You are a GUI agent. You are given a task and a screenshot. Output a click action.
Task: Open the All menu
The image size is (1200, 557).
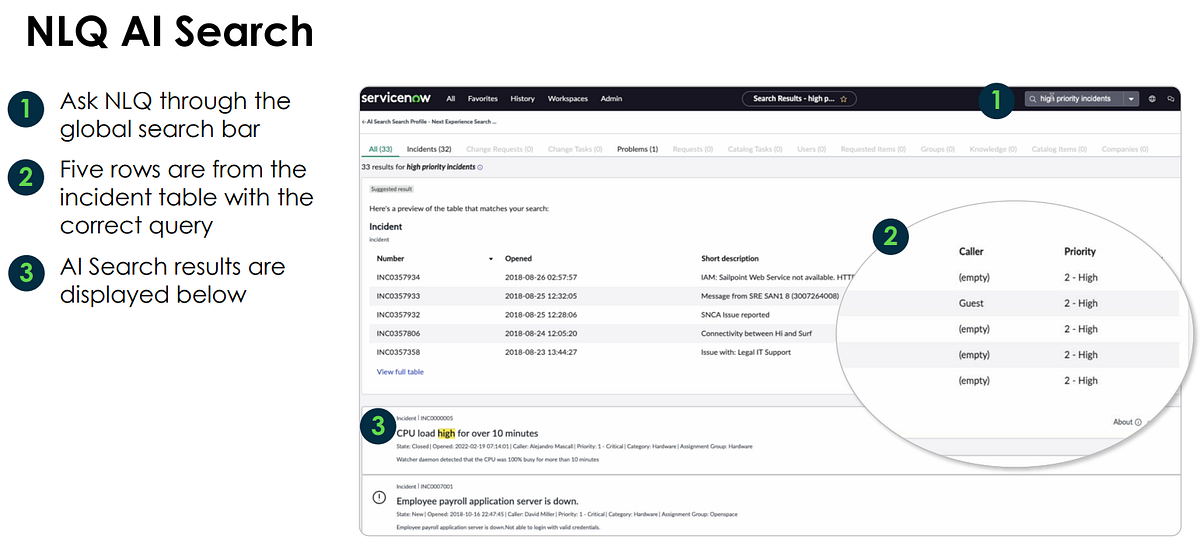451,99
